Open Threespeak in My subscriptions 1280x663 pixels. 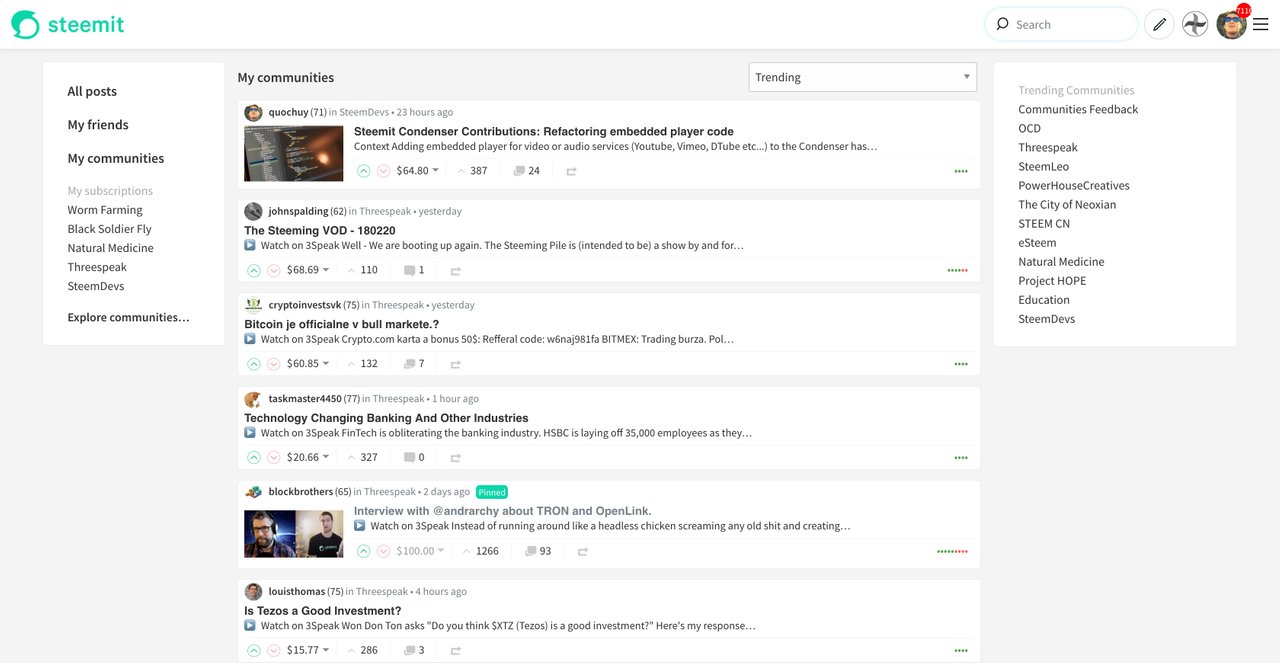pos(97,267)
